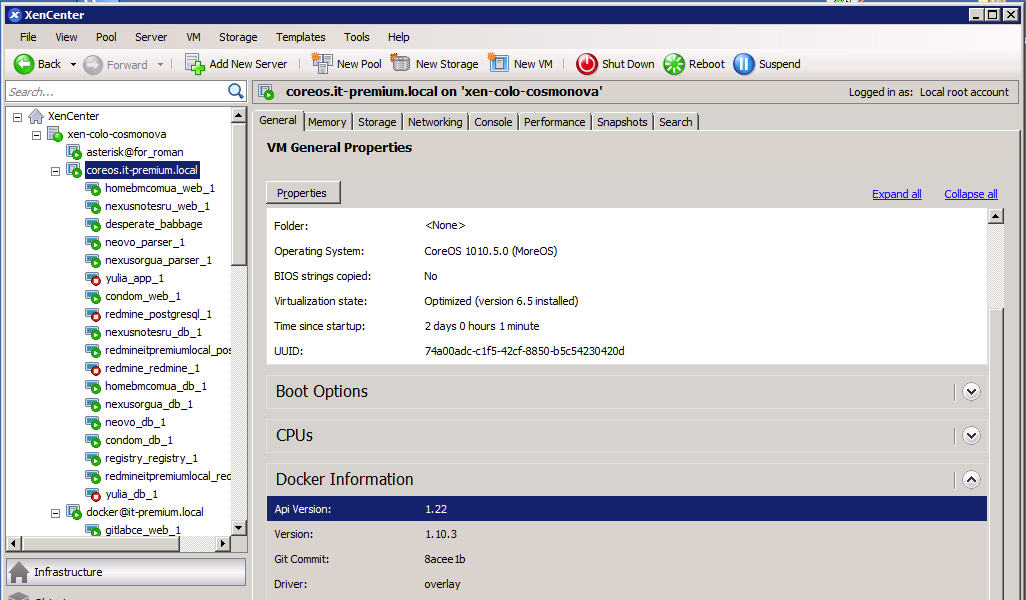The width and height of the screenshot is (1026, 600).
Task: Expand the Boot Options section
Action: point(971,392)
